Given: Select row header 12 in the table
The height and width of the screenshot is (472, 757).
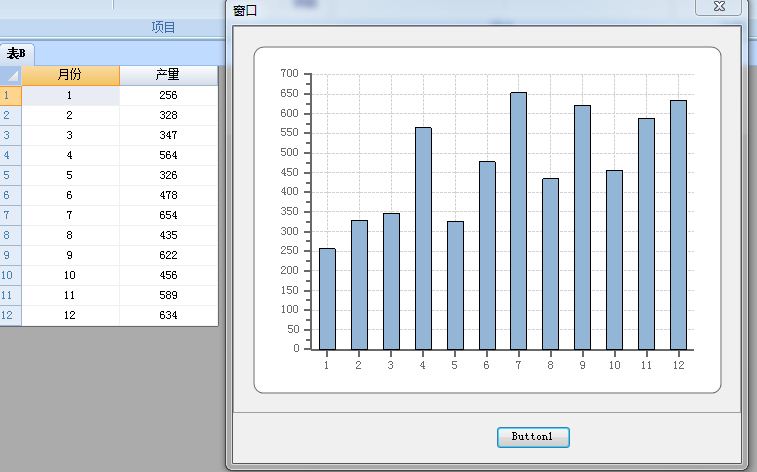Looking at the screenshot, I should click(11, 316).
